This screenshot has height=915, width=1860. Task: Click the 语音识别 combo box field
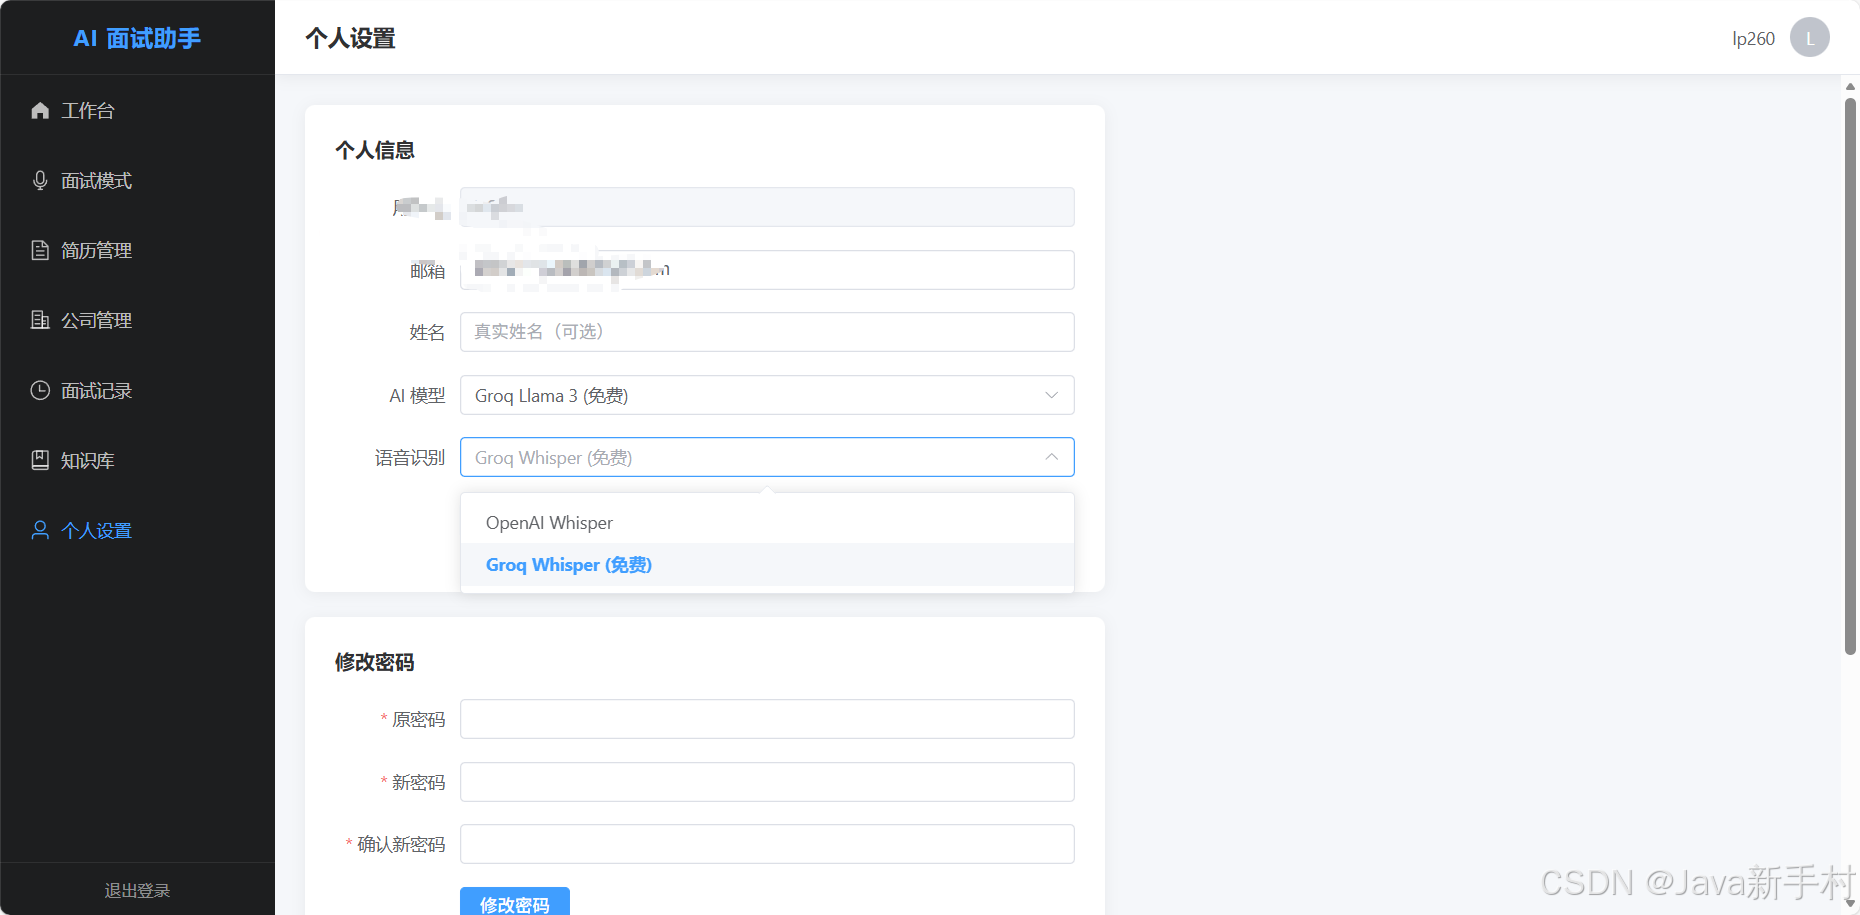767,457
